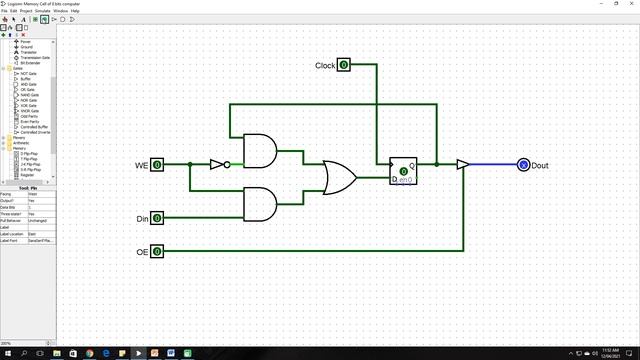Select OR Gate in the component tree
Image resolution: width=640 pixels, height=360 pixels.
tap(27, 89)
